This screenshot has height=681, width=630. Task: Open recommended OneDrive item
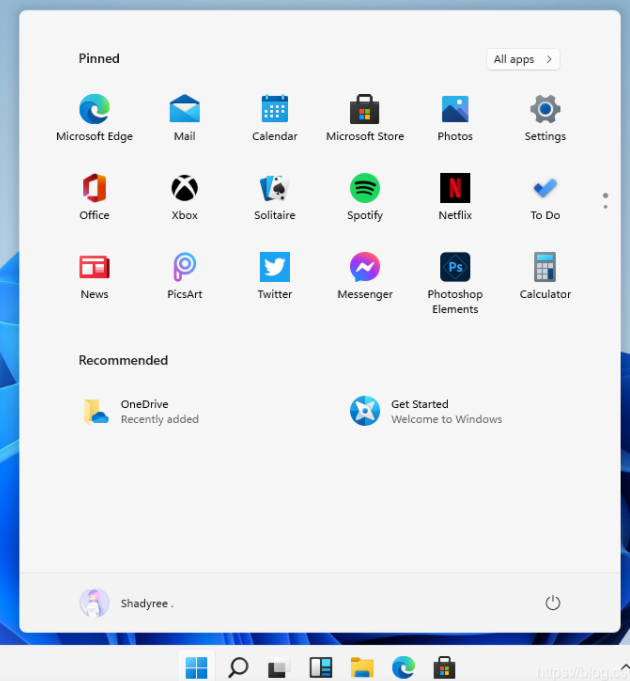pos(141,411)
